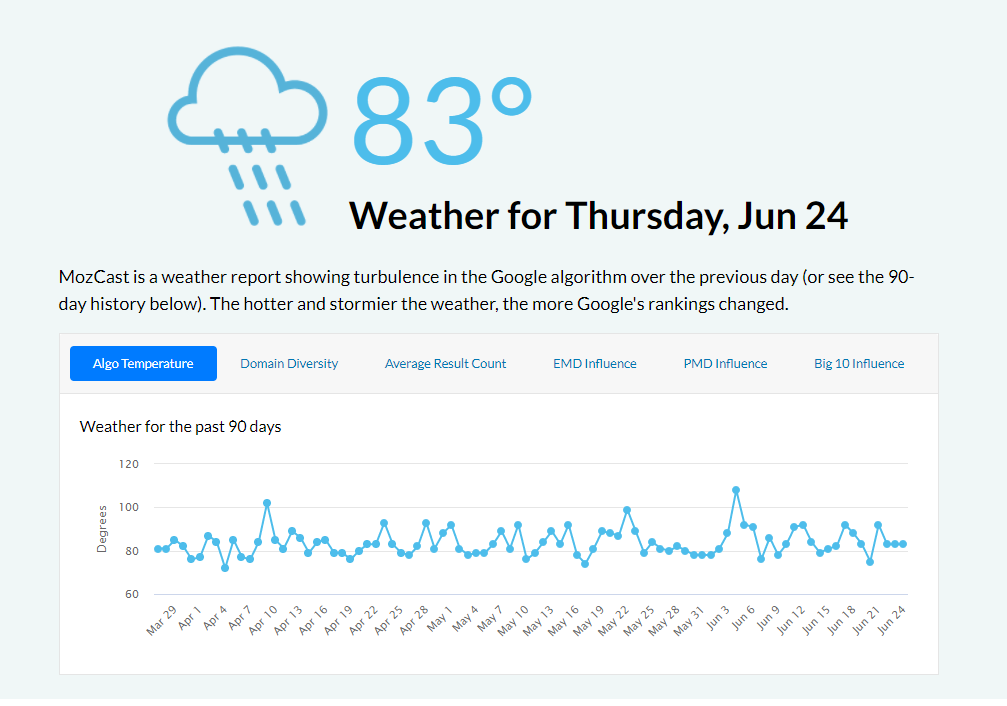Click the May 1 x-axis label
The image size is (1007, 706).
point(440,618)
